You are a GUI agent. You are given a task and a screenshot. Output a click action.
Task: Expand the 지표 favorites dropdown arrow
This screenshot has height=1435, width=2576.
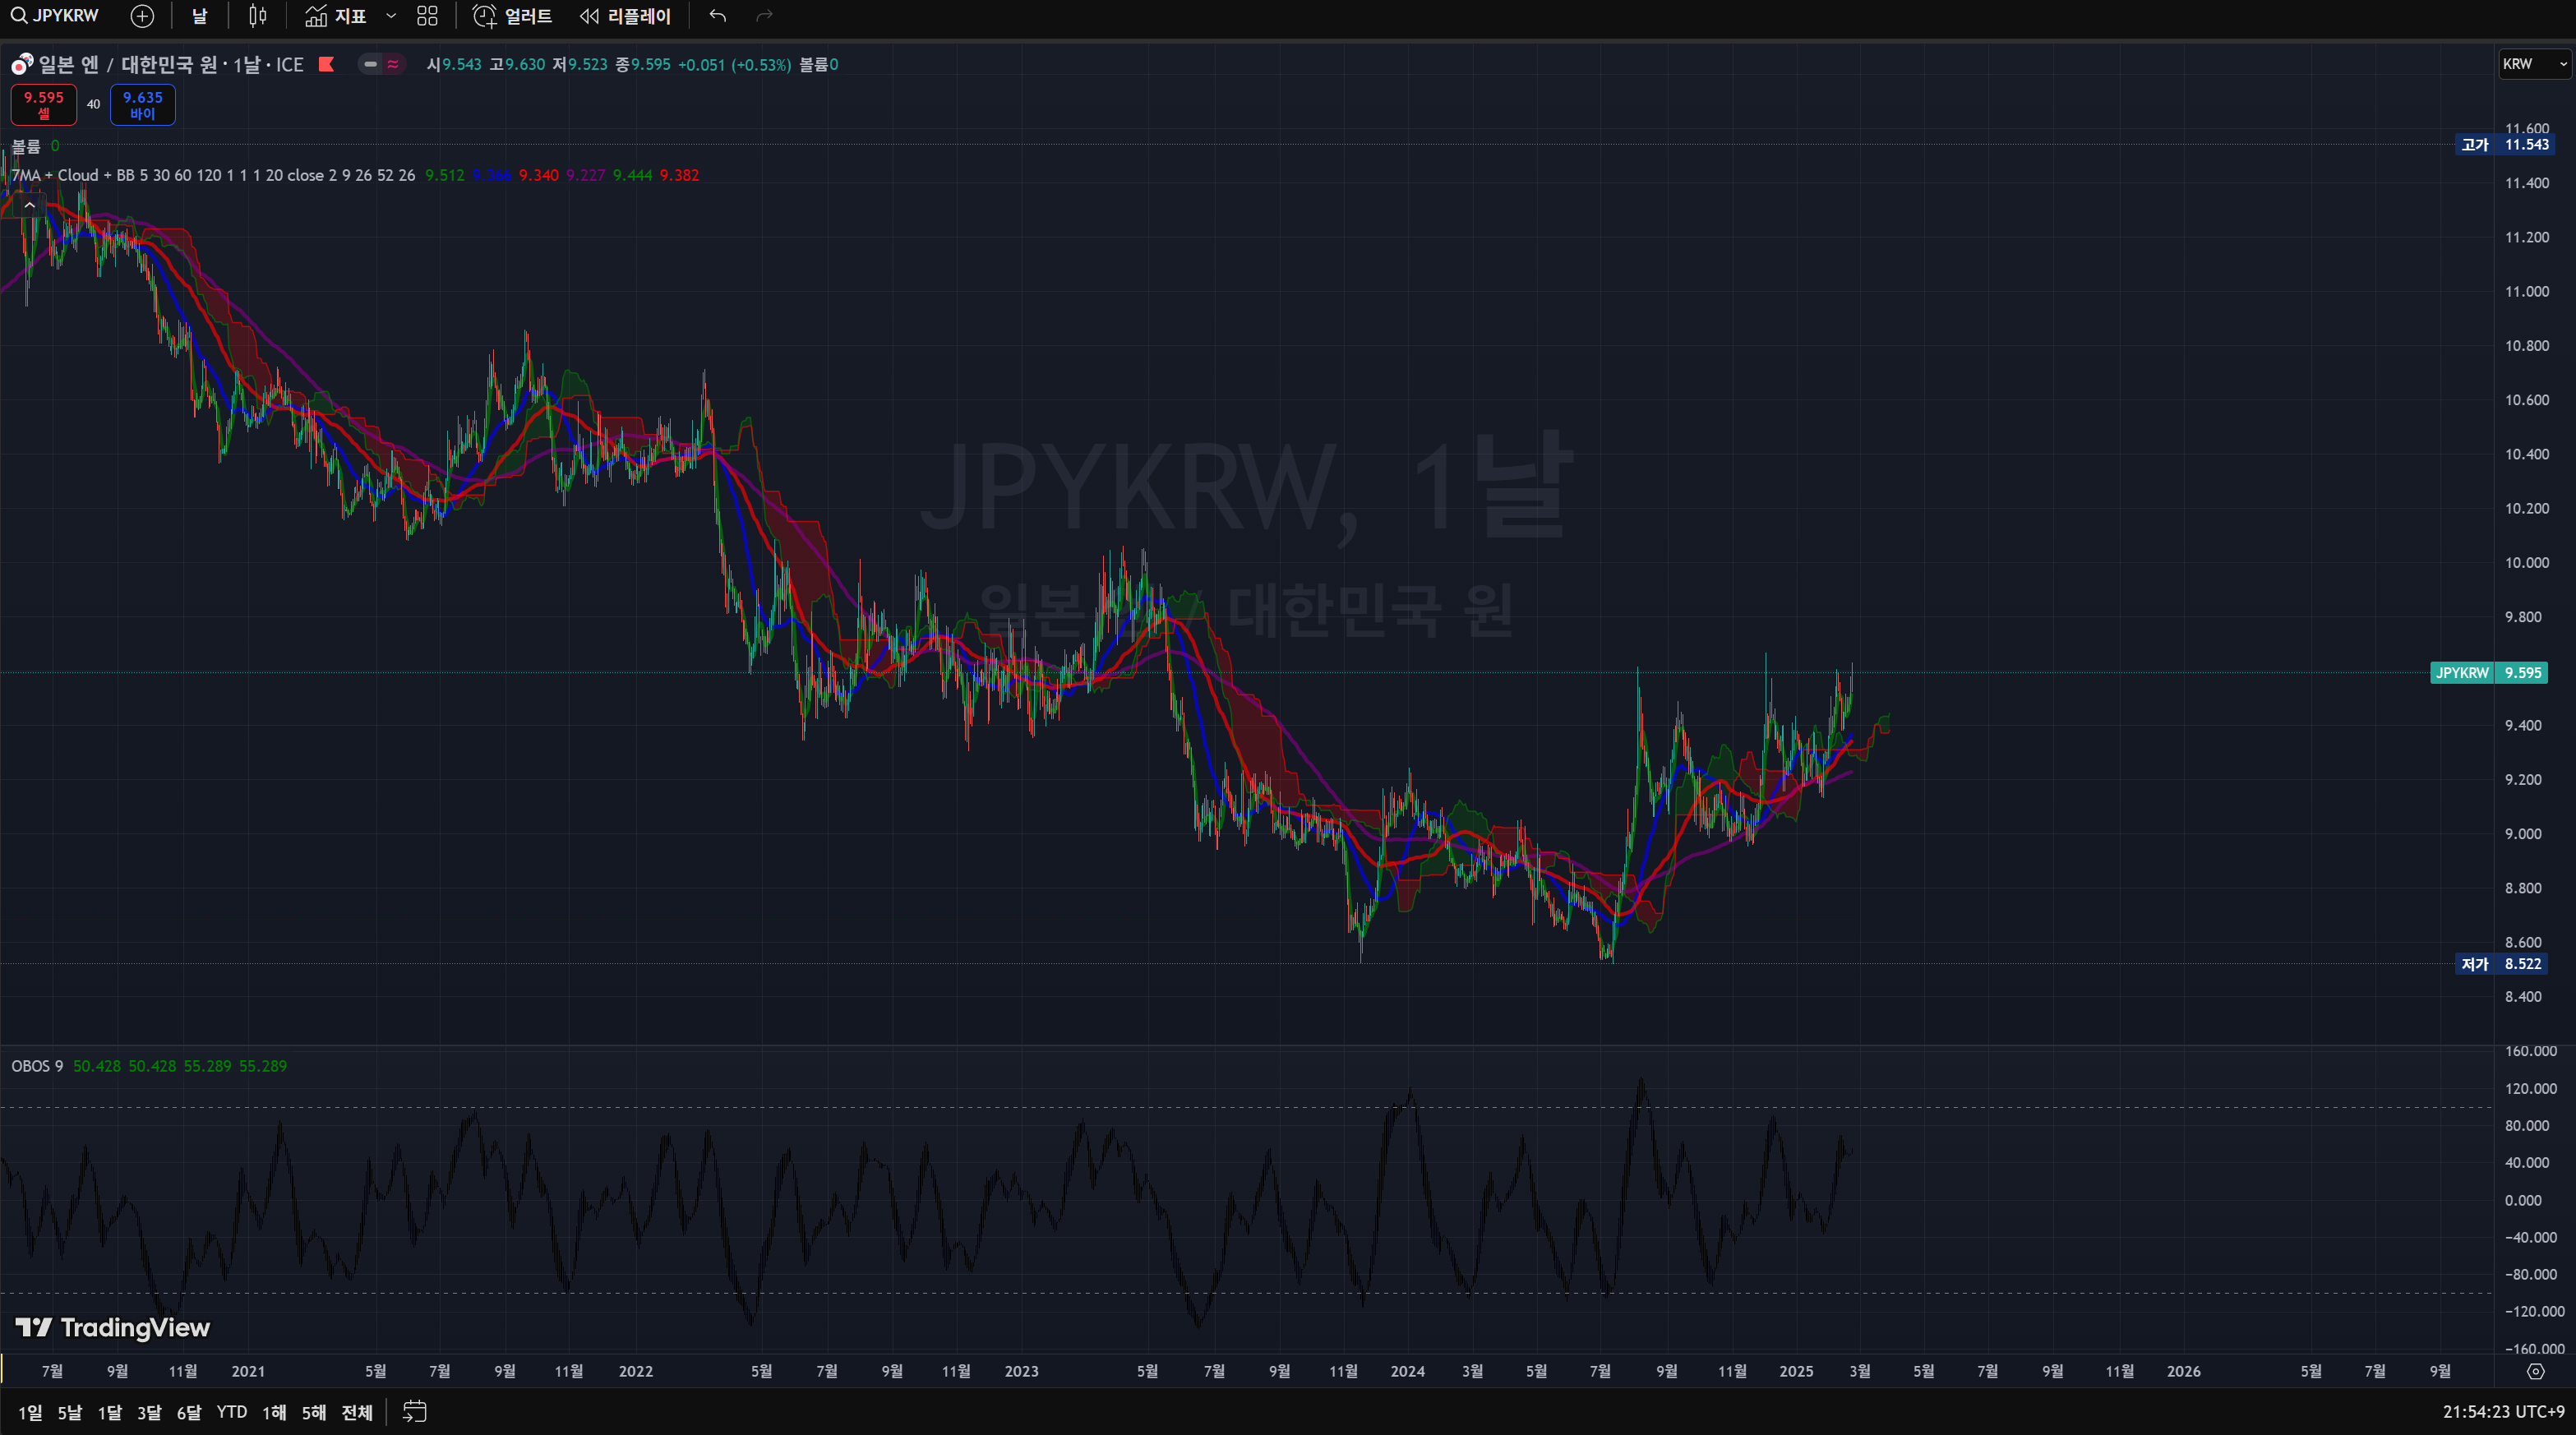(x=391, y=16)
